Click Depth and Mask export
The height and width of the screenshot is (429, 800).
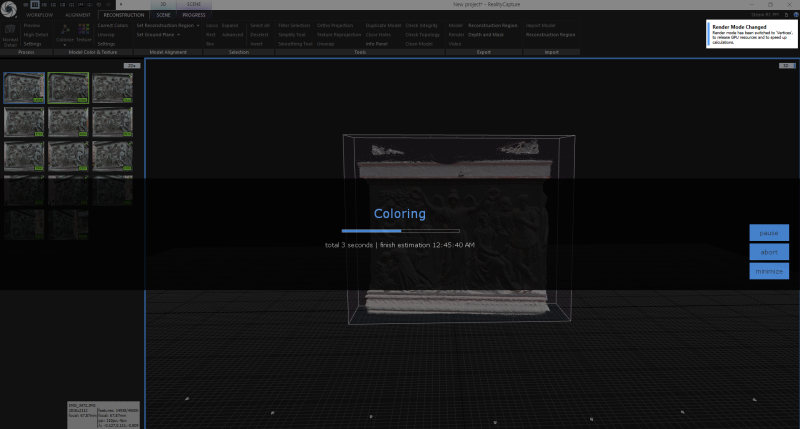tap(486, 35)
